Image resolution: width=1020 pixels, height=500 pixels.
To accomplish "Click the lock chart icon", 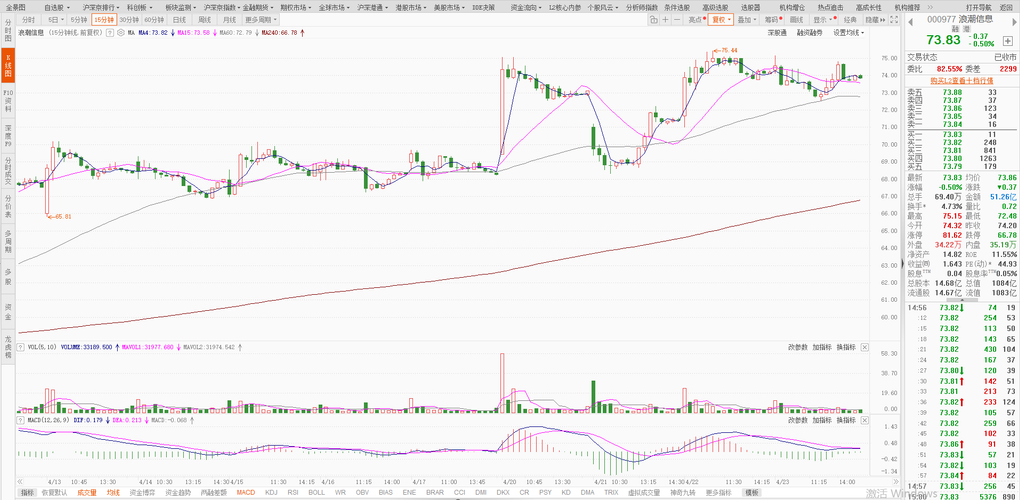I will [653, 20].
